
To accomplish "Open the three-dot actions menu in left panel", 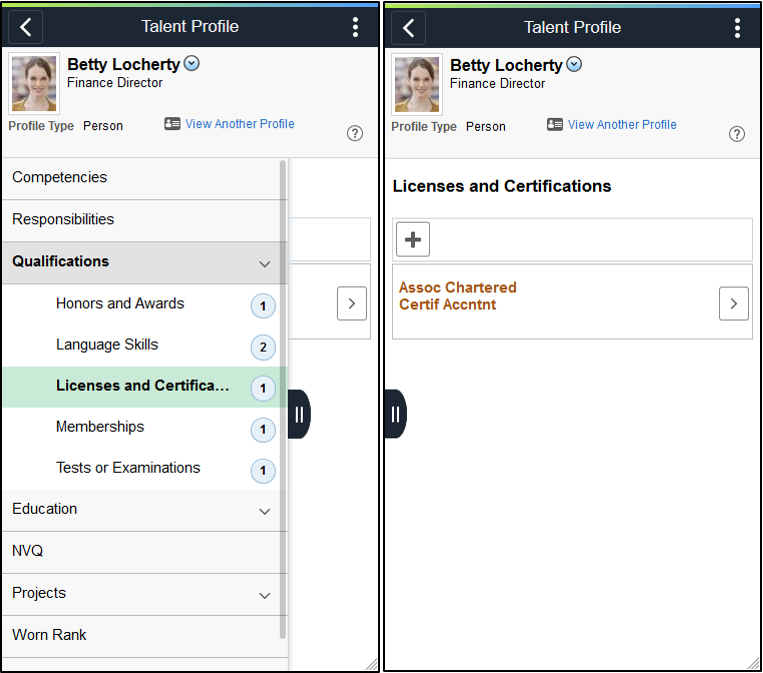I will click(355, 27).
